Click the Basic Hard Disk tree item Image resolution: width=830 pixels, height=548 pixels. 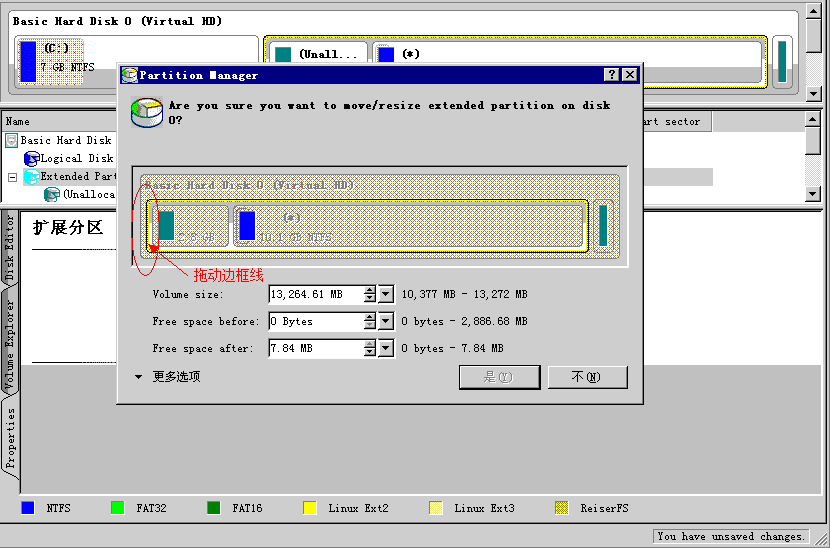65,141
